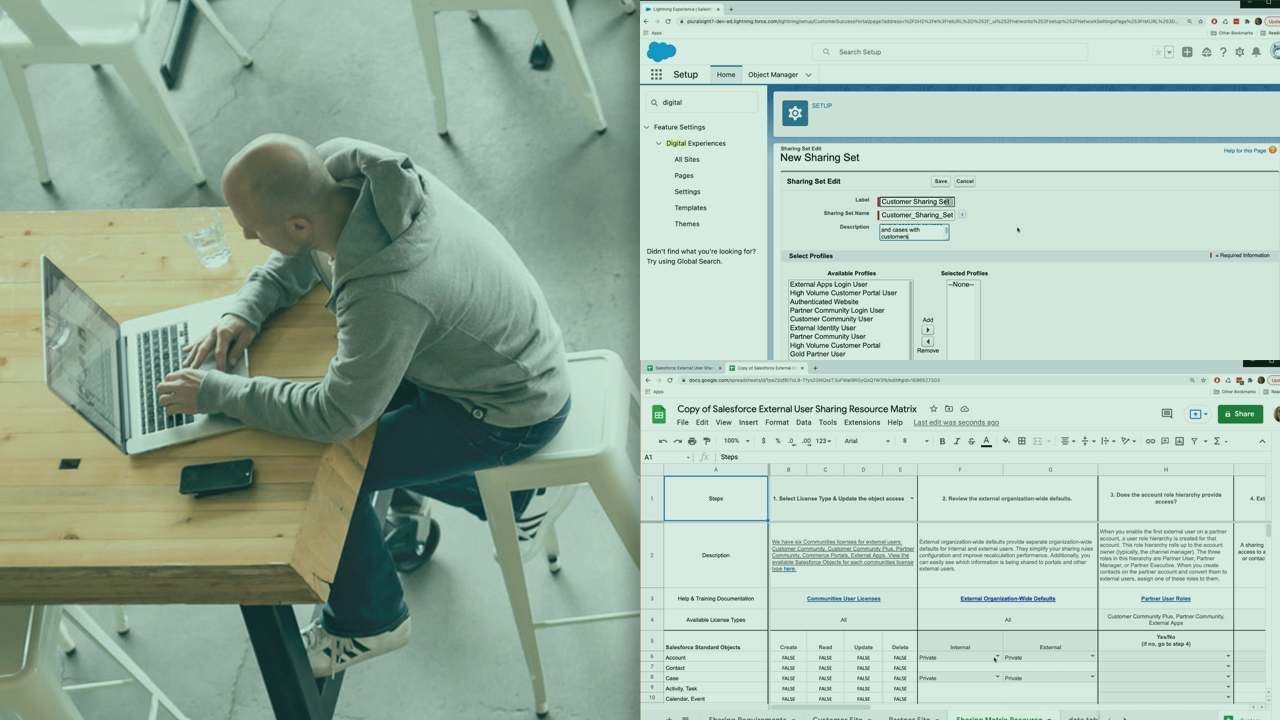The height and width of the screenshot is (720, 1280).
Task: Open Account row Internal 'Private' dropdown
Action: (996, 657)
